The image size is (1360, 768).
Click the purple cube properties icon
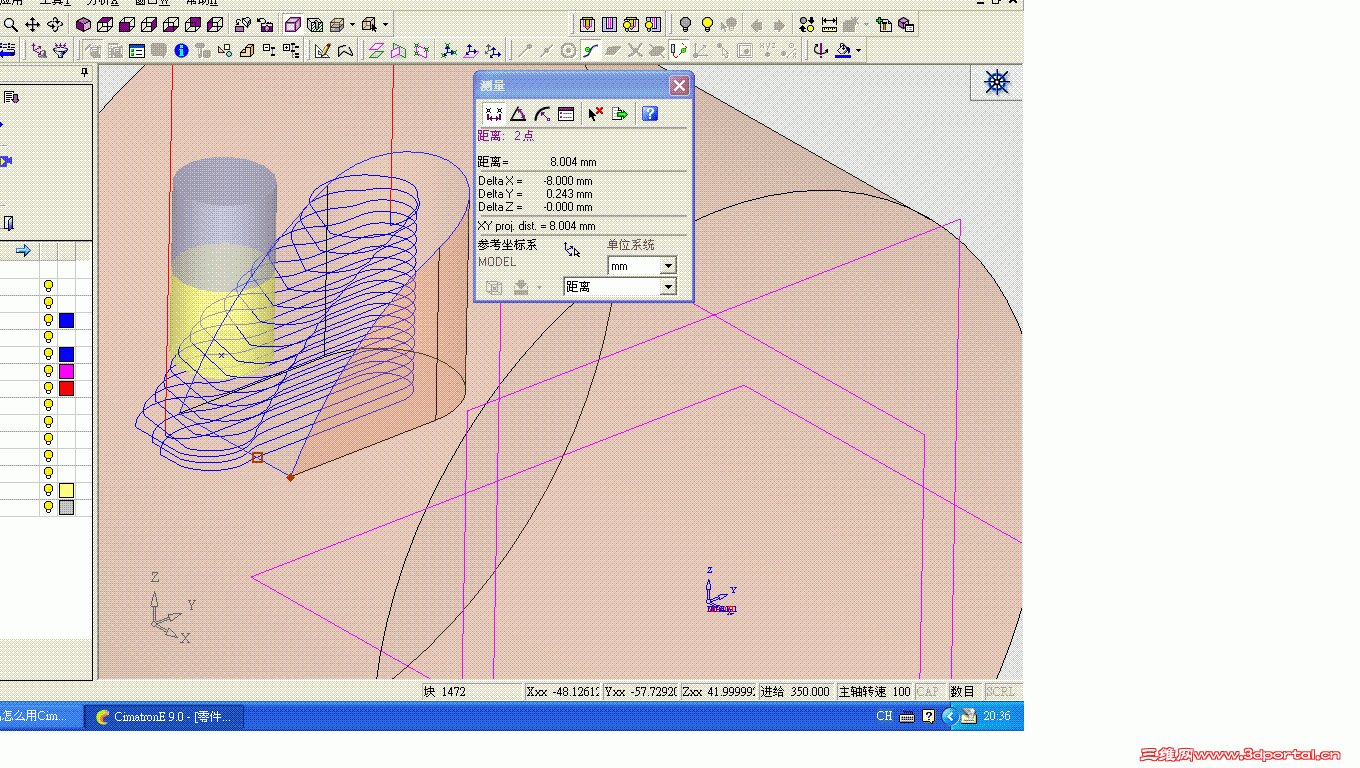pyautogui.click(x=905, y=24)
